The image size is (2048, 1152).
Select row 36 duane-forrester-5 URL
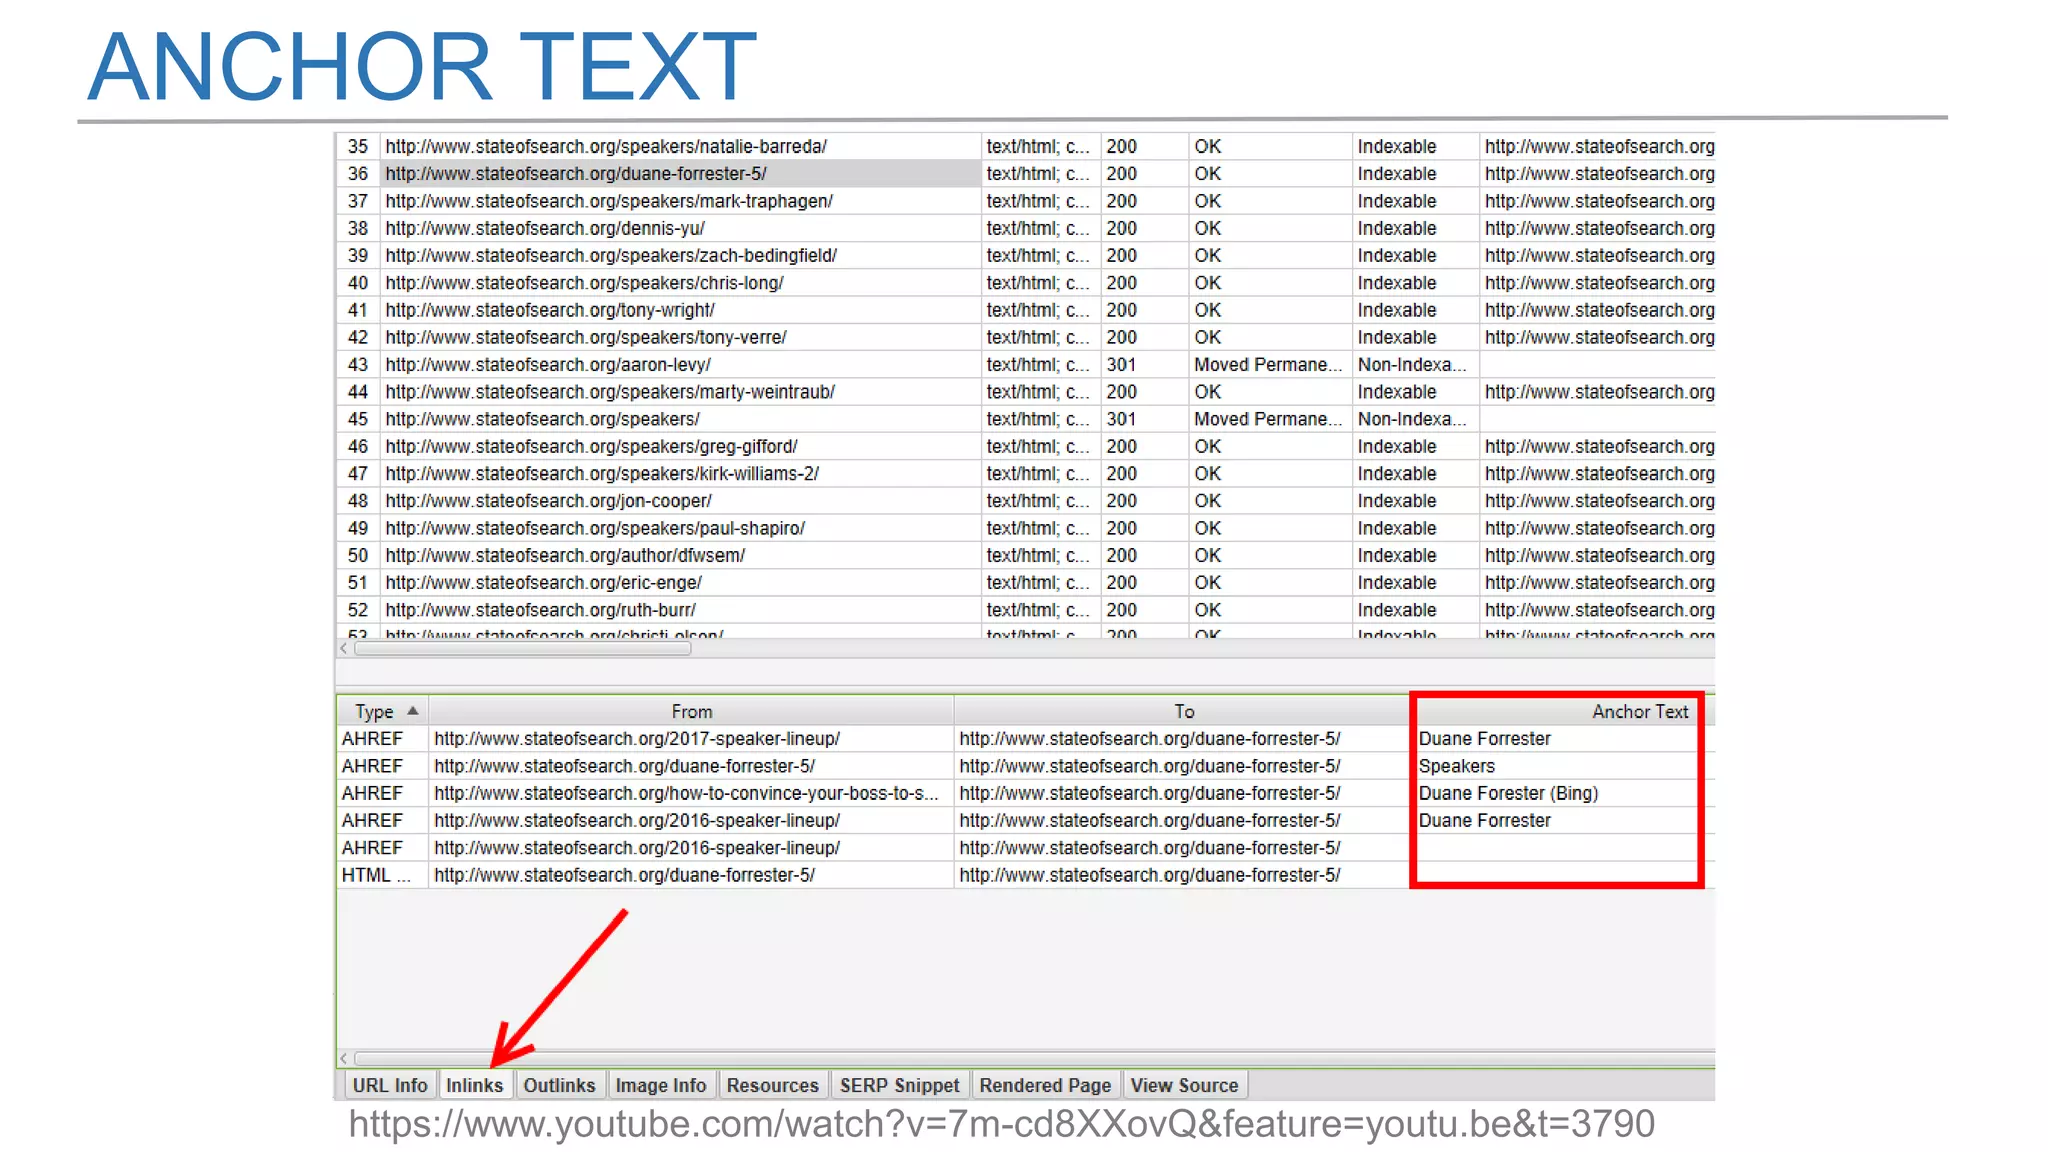click(x=576, y=174)
